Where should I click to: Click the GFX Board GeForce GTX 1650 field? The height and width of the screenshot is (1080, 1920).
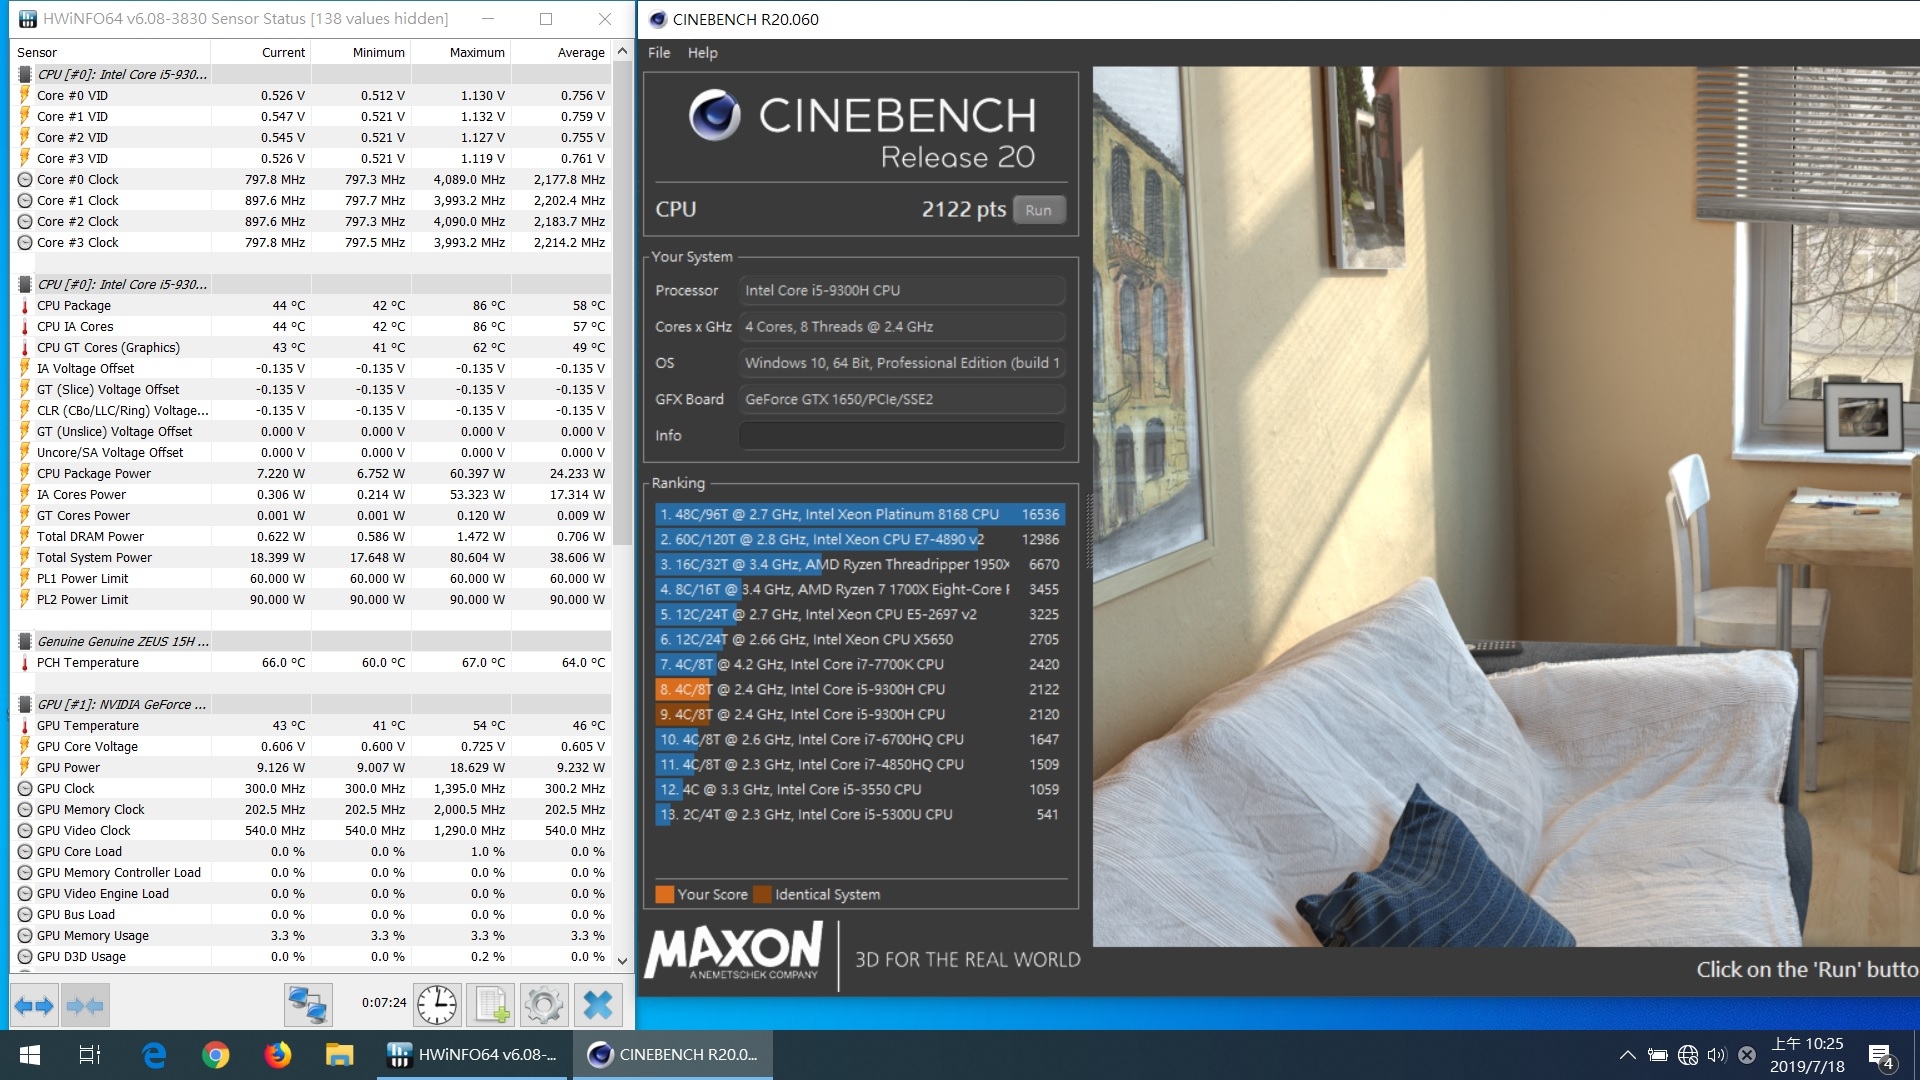click(x=901, y=399)
